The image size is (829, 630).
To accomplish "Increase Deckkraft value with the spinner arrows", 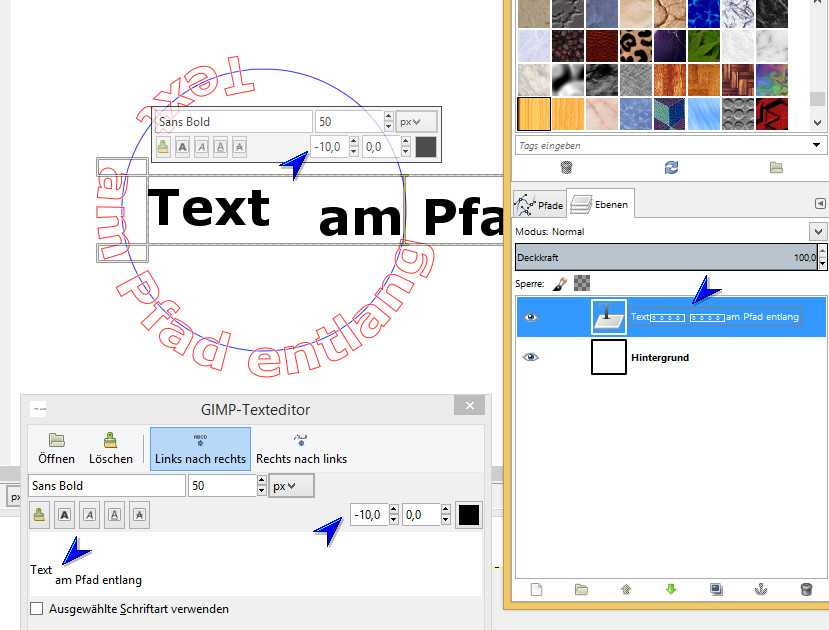I will [x=822, y=251].
